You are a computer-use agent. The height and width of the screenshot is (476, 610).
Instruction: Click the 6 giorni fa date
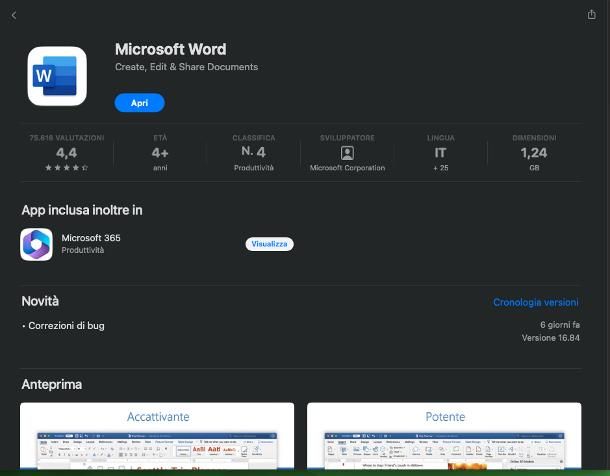pyautogui.click(x=560, y=324)
